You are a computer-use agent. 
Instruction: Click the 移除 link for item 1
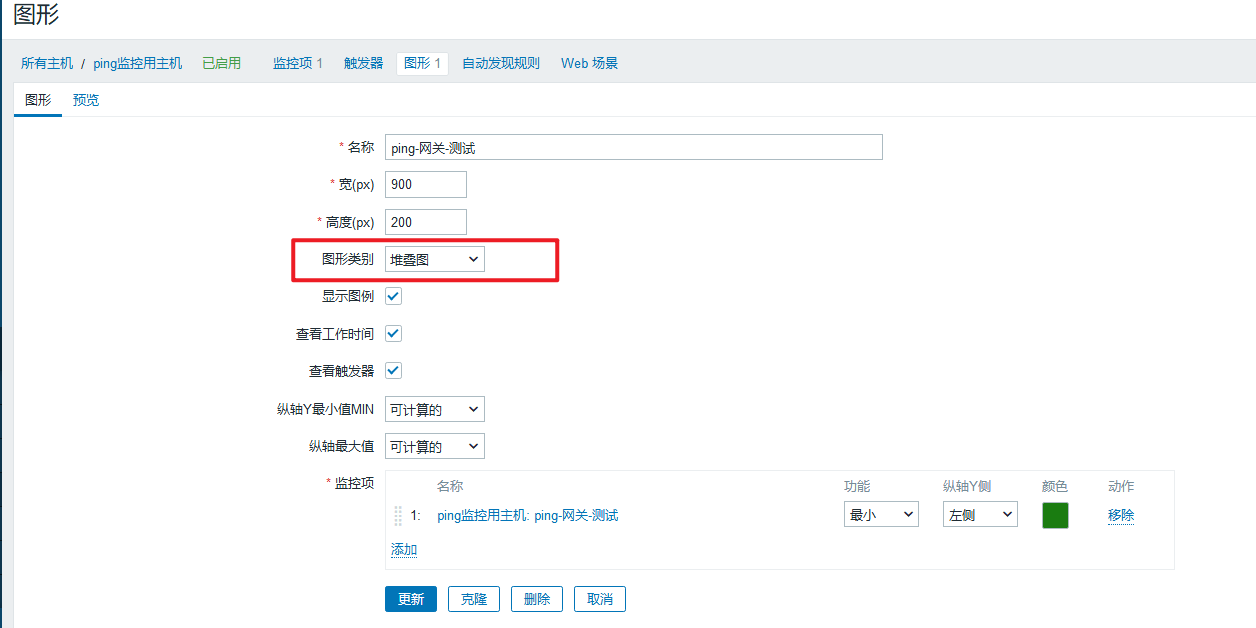pyautogui.click(x=1121, y=515)
